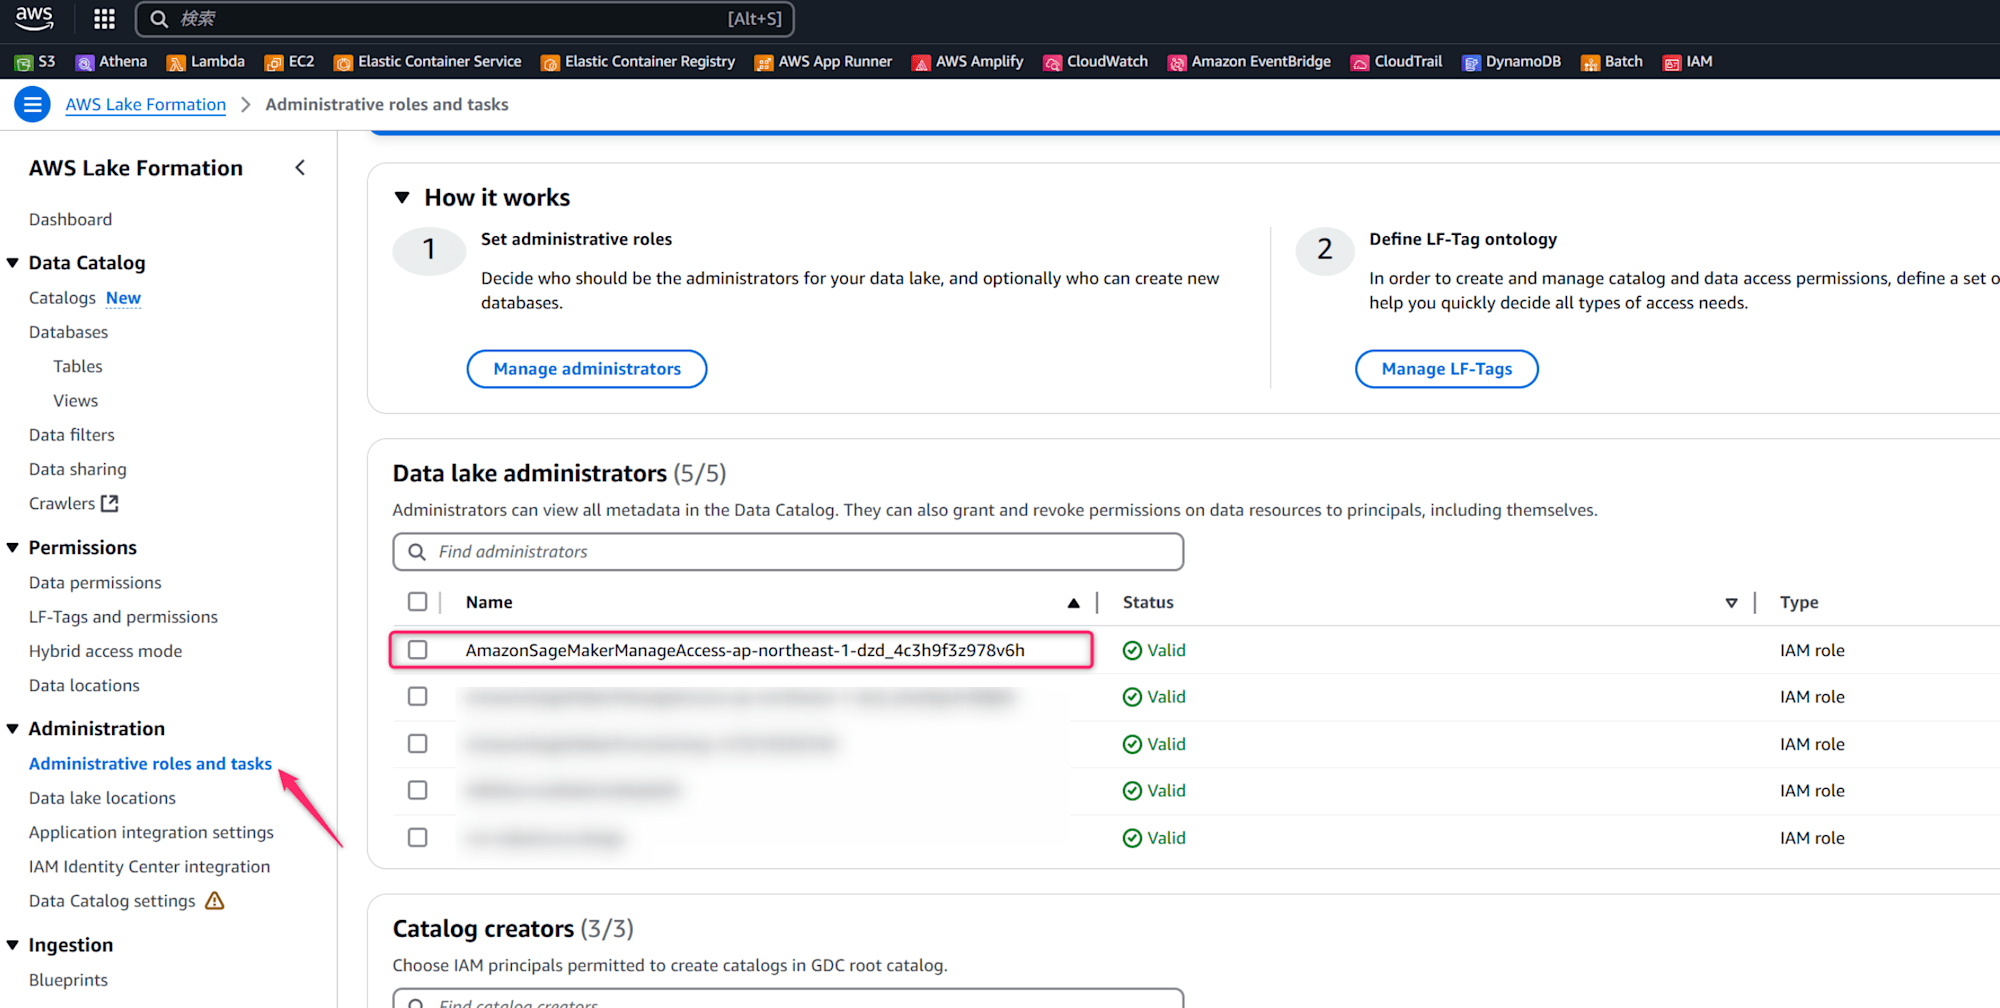Select all administrators header checkbox
This screenshot has width=2000, height=1008.
(417, 602)
